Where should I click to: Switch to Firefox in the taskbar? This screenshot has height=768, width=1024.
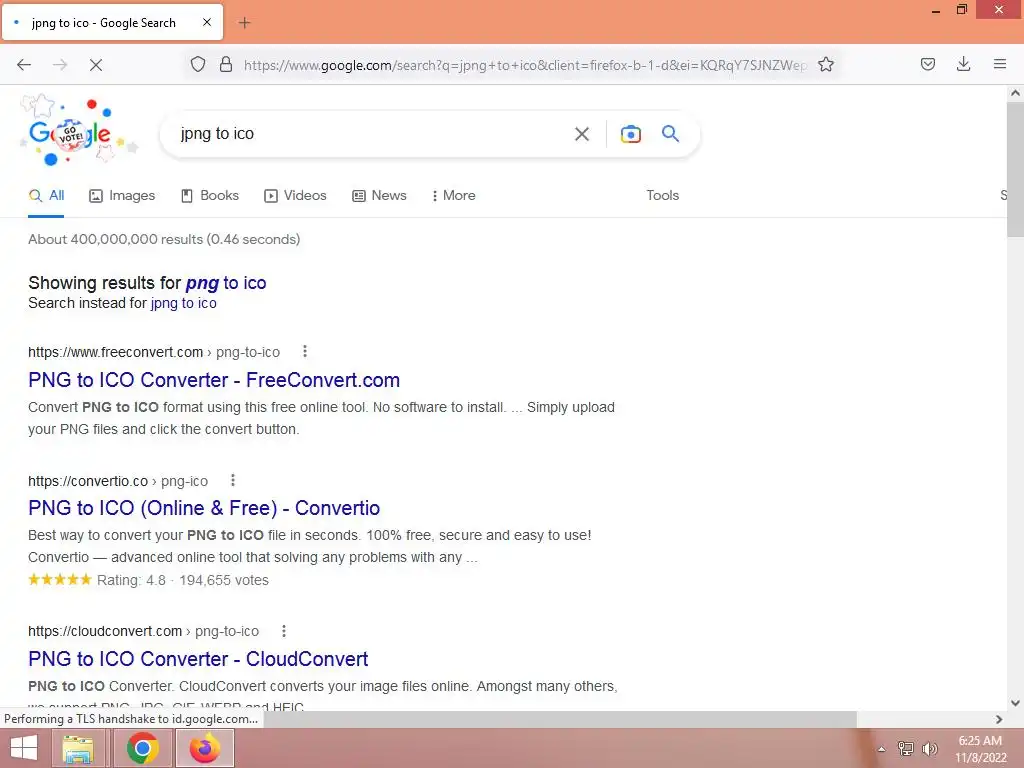pyautogui.click(x=205, y=748)
